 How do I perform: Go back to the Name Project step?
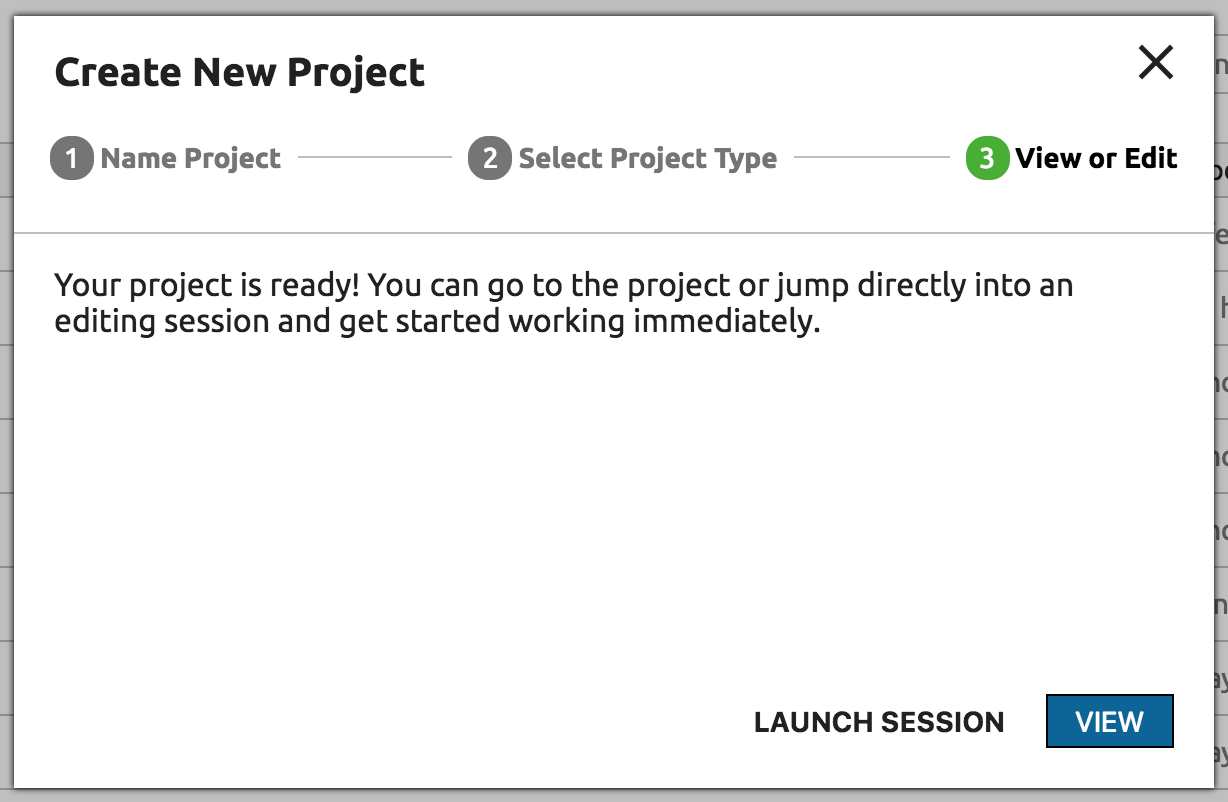coord(190,159)
